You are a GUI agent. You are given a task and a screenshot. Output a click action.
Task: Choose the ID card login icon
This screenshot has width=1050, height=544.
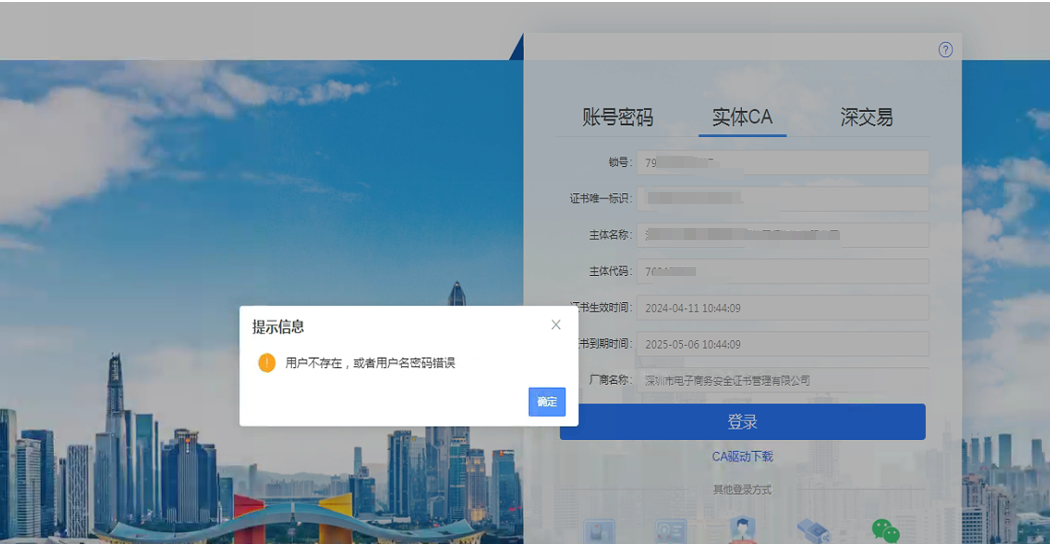[x=670, y=531]
